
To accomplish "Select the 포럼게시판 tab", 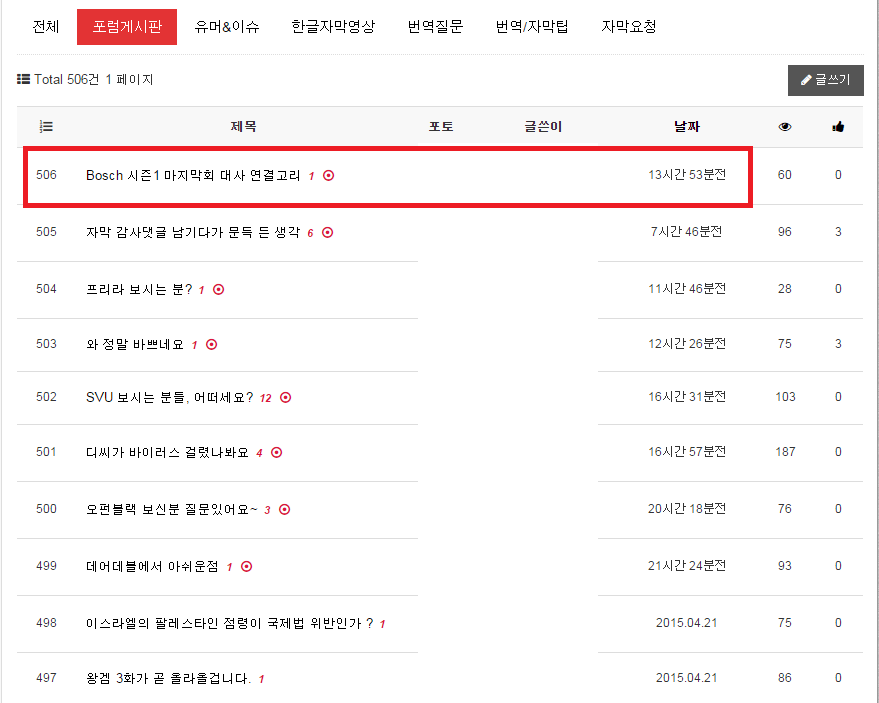I will pos(127,26).
